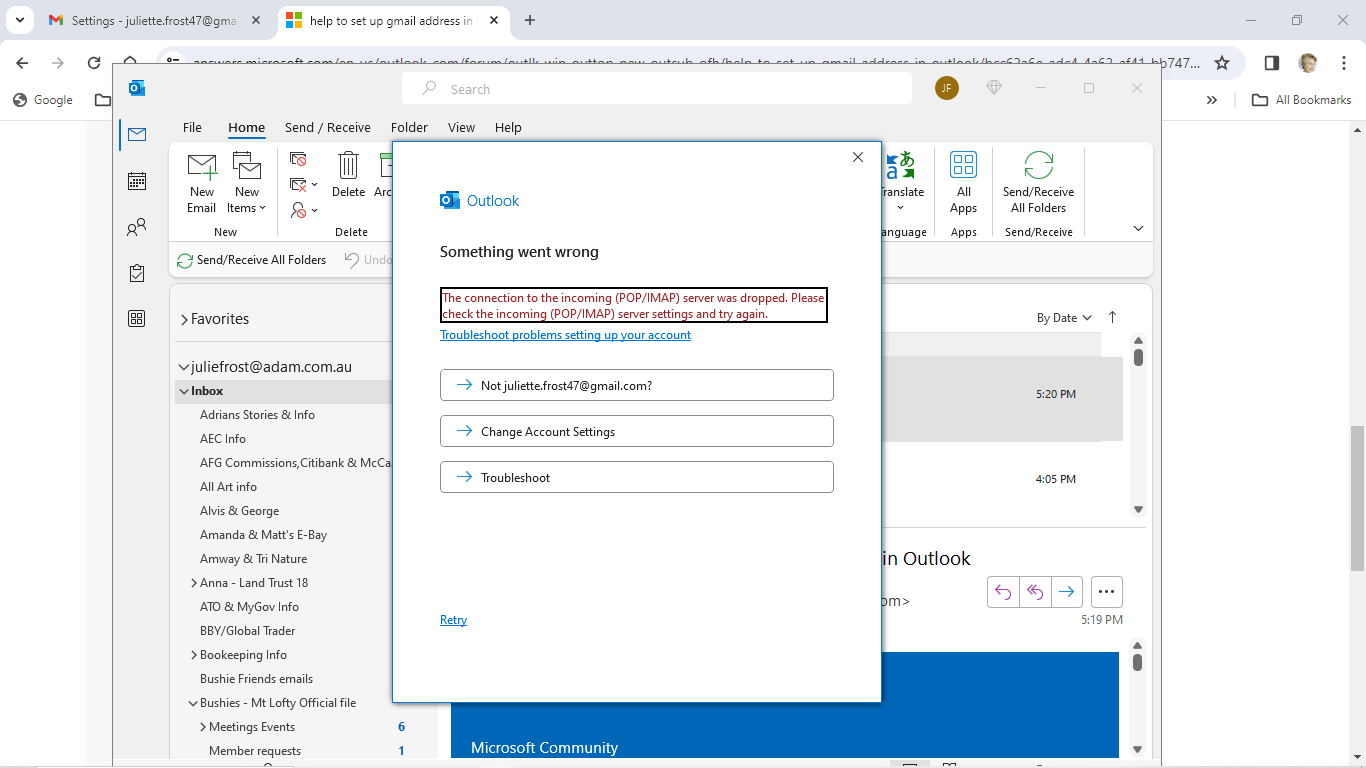Open Chrome's side panel icon

[x=1272, y=62]
